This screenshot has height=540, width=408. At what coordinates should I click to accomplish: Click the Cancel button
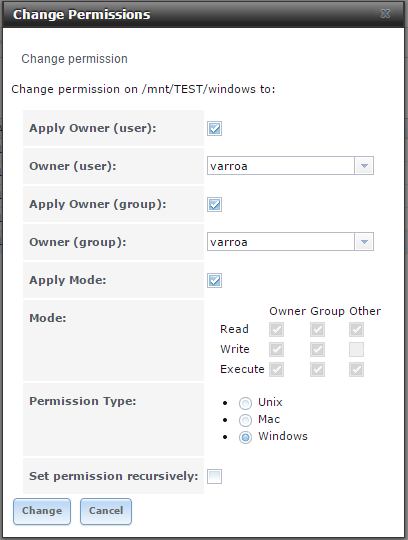pyautogui.click(x=106, y=511)
